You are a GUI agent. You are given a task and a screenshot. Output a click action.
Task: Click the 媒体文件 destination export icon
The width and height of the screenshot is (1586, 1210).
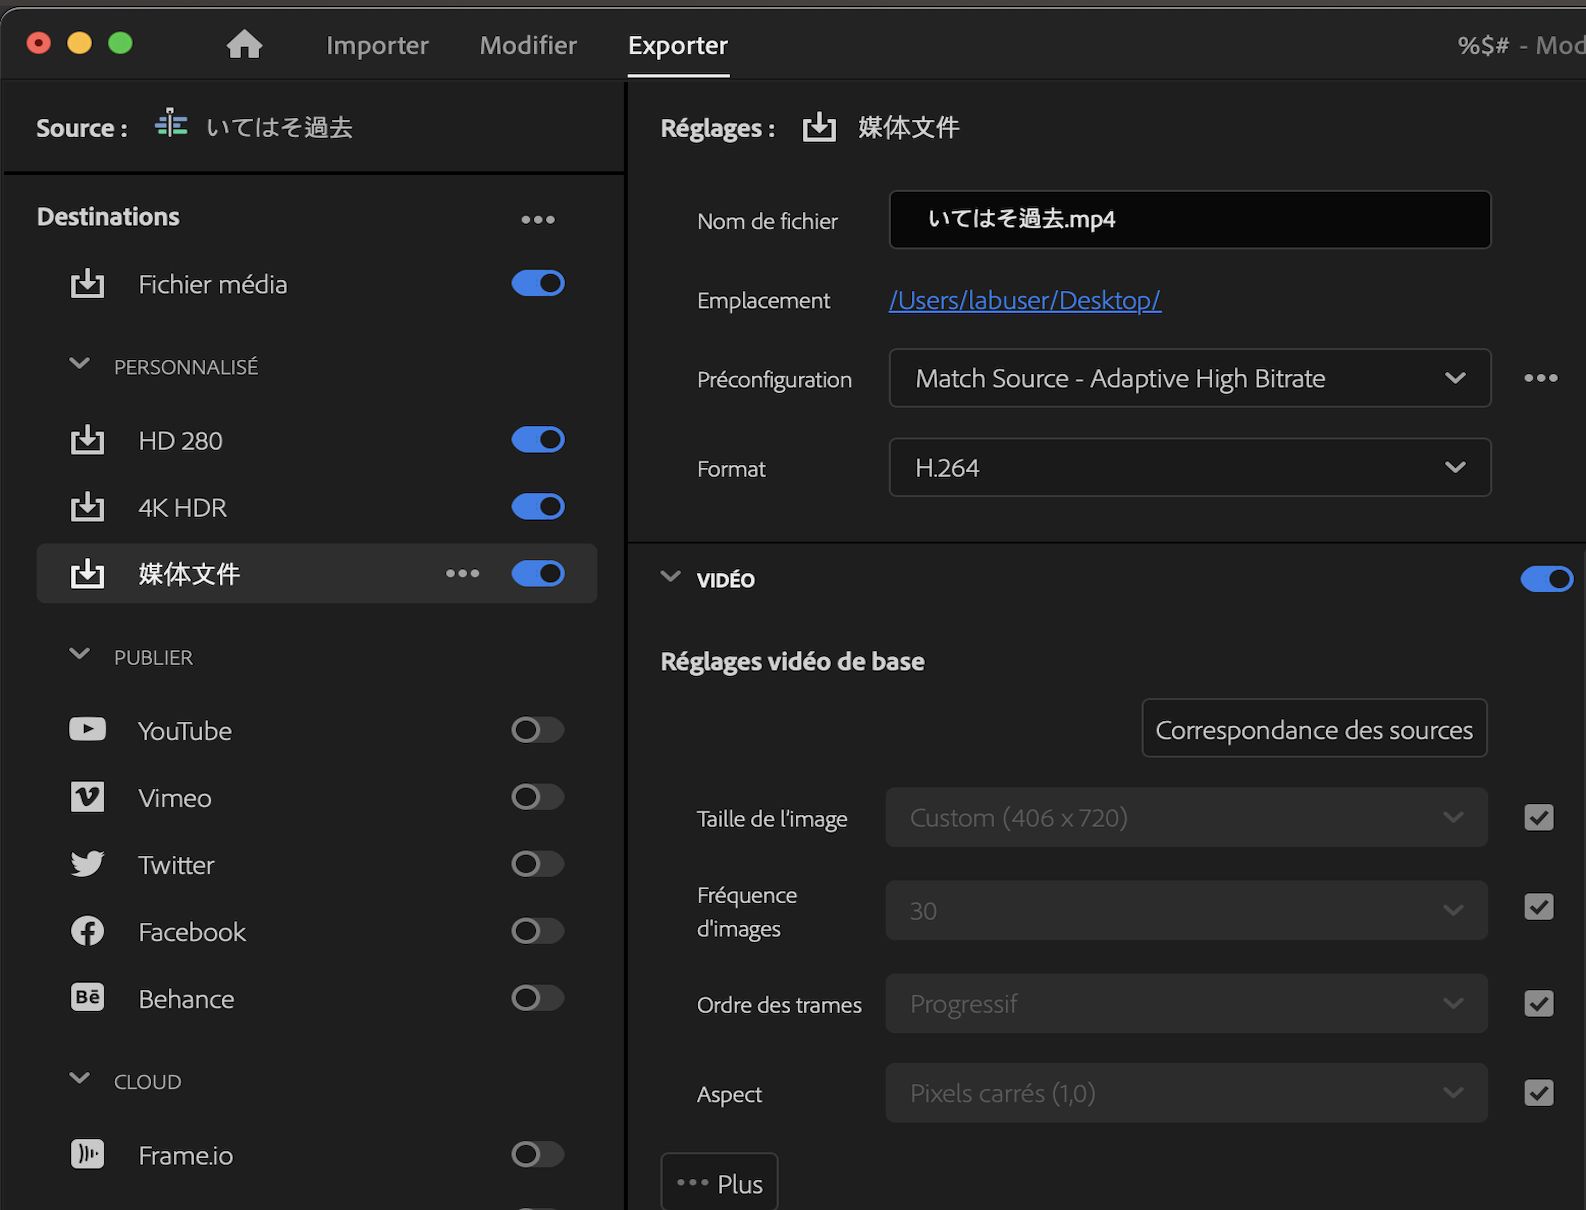(x=87, y=574)
